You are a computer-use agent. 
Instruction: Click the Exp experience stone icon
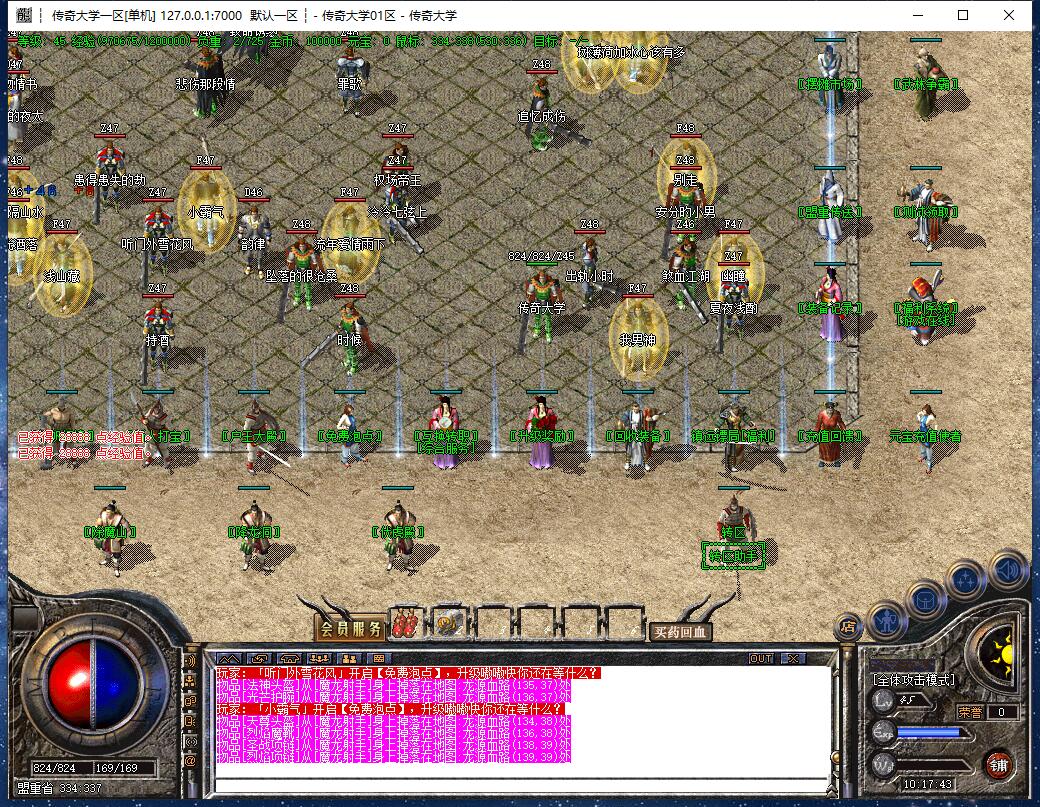(x=882, y=732)
